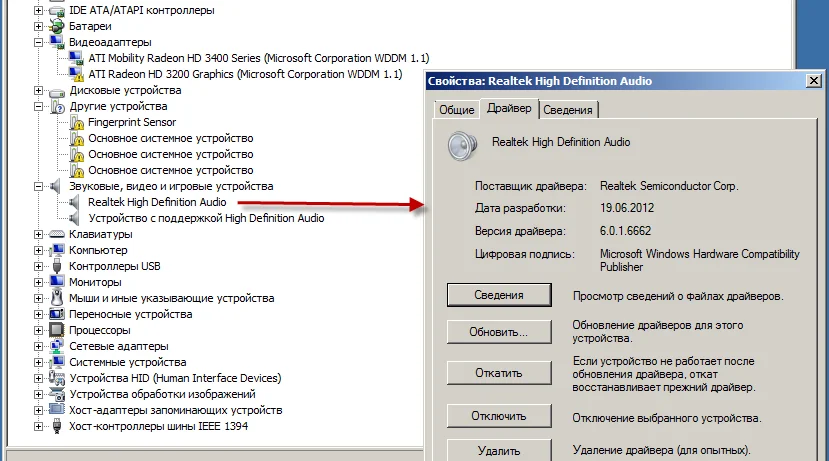Click the Видеоадаптеры display icon
Viewport: 829px width, 461px height.
(57, 42)
